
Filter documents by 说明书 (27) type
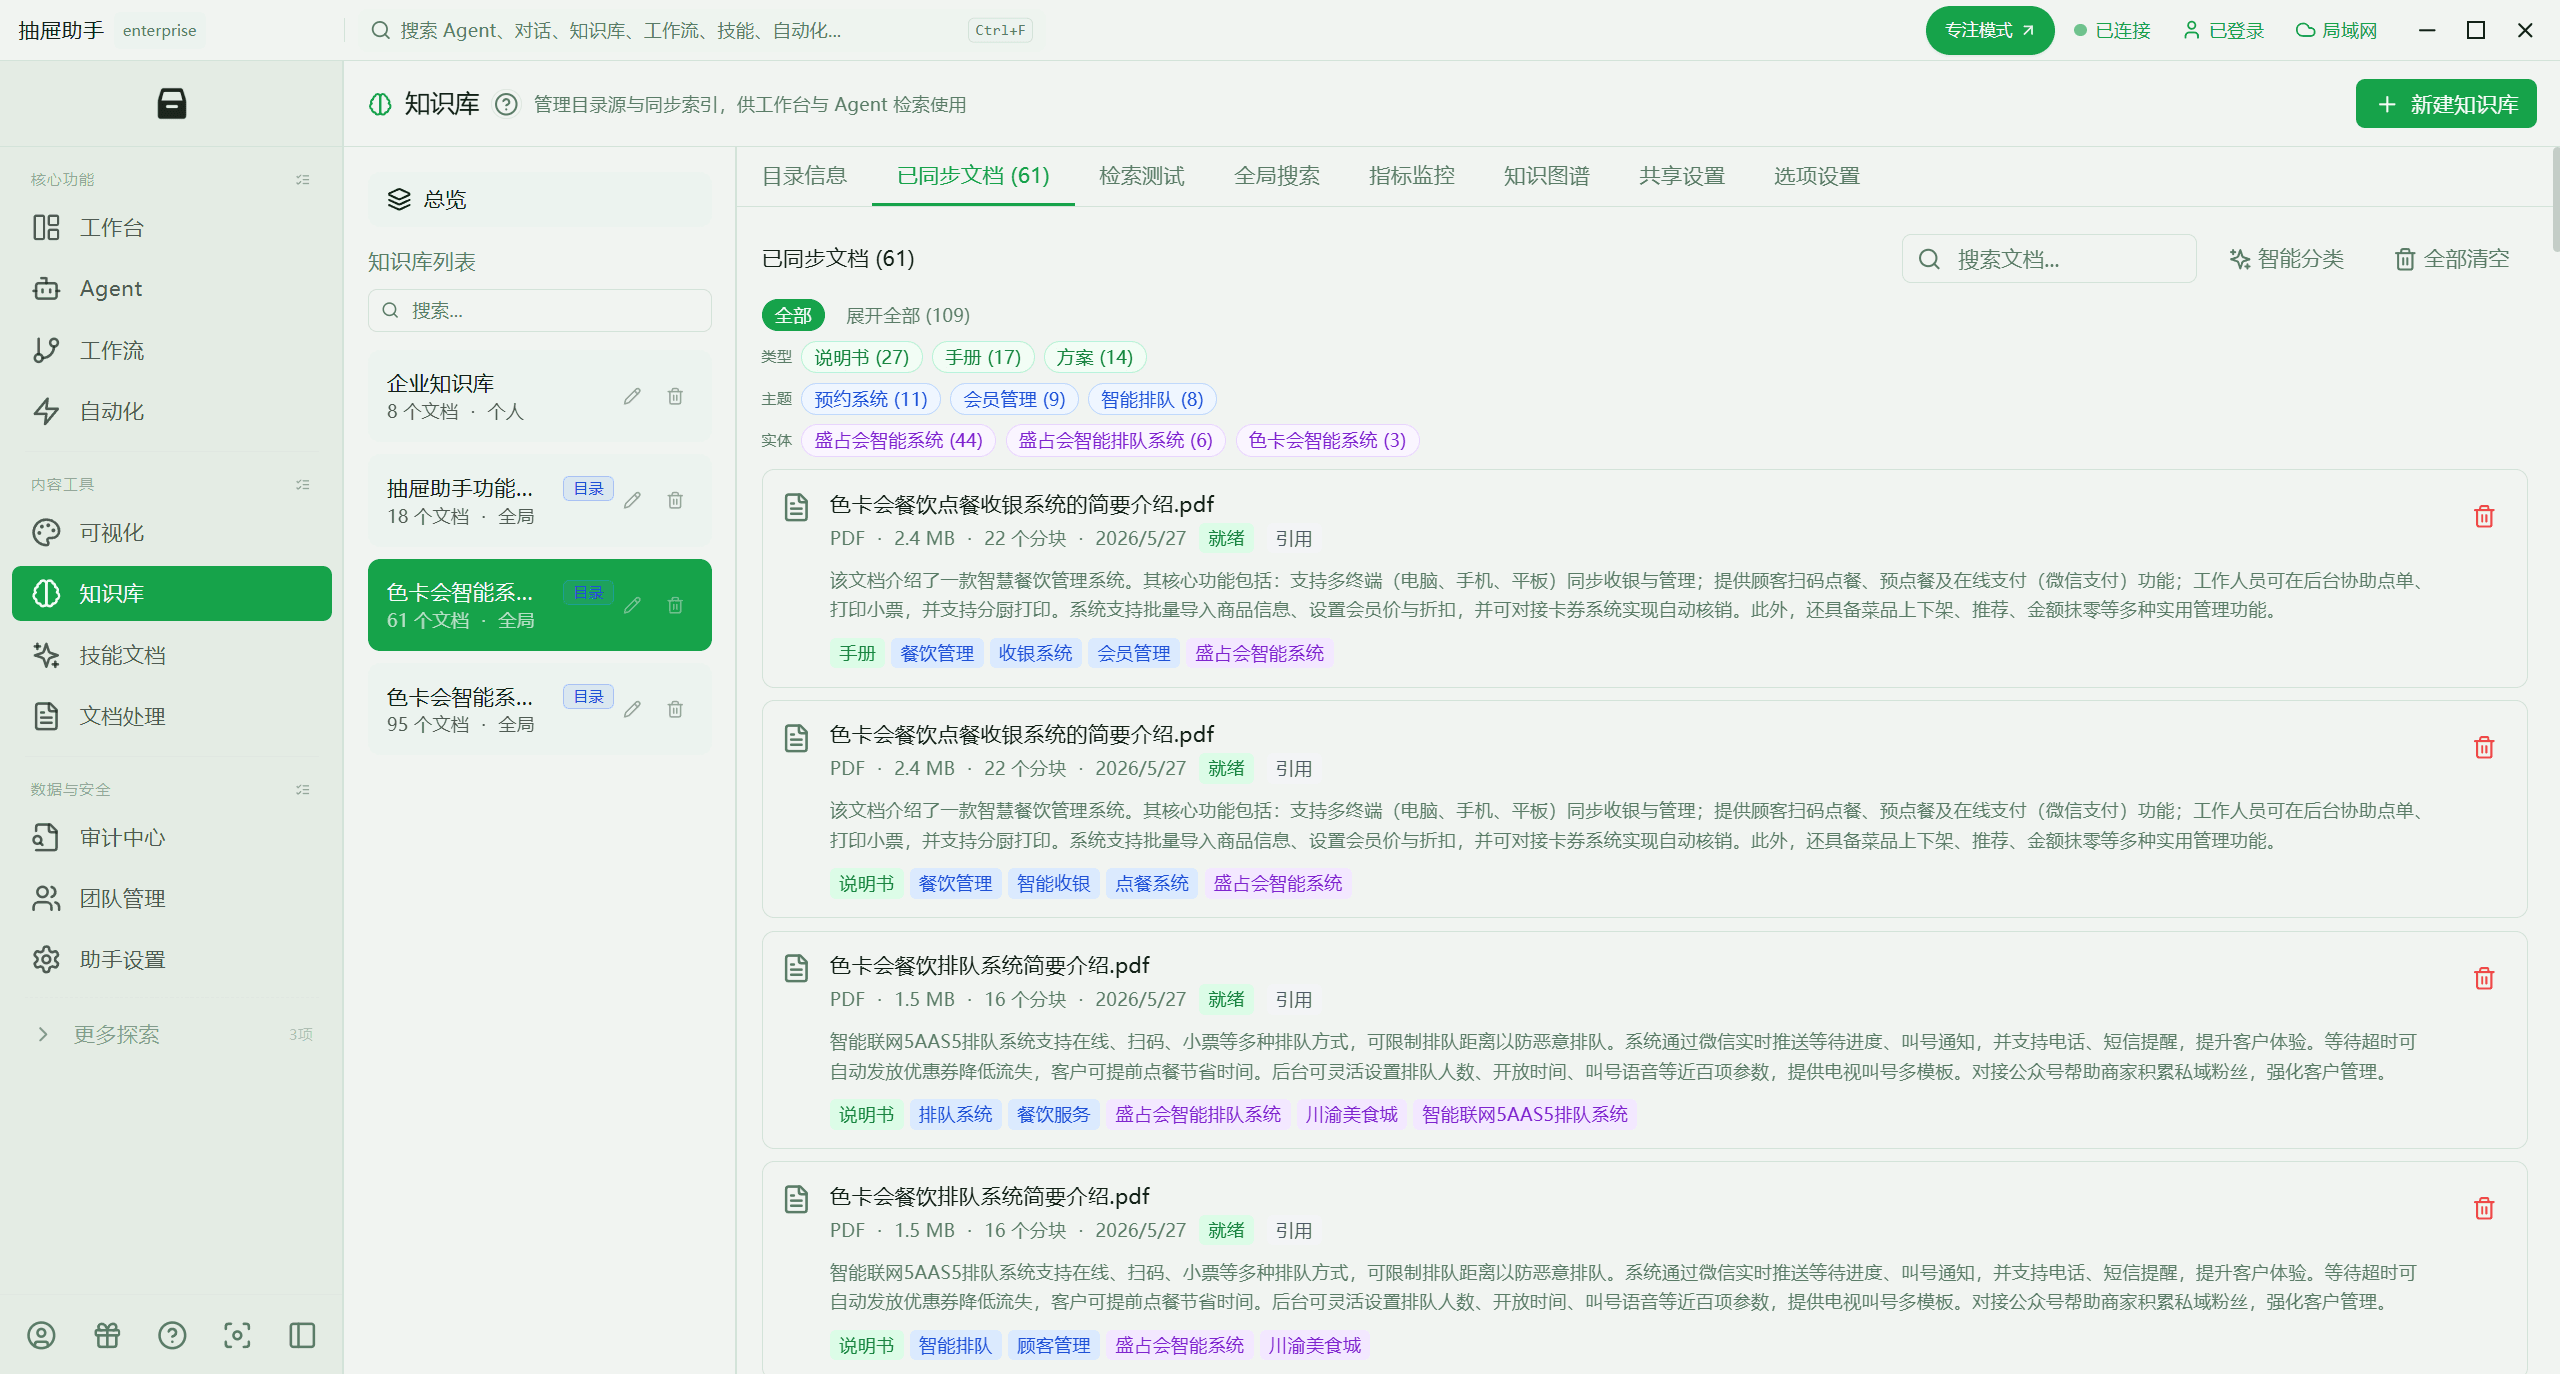(x=861, y=357)
